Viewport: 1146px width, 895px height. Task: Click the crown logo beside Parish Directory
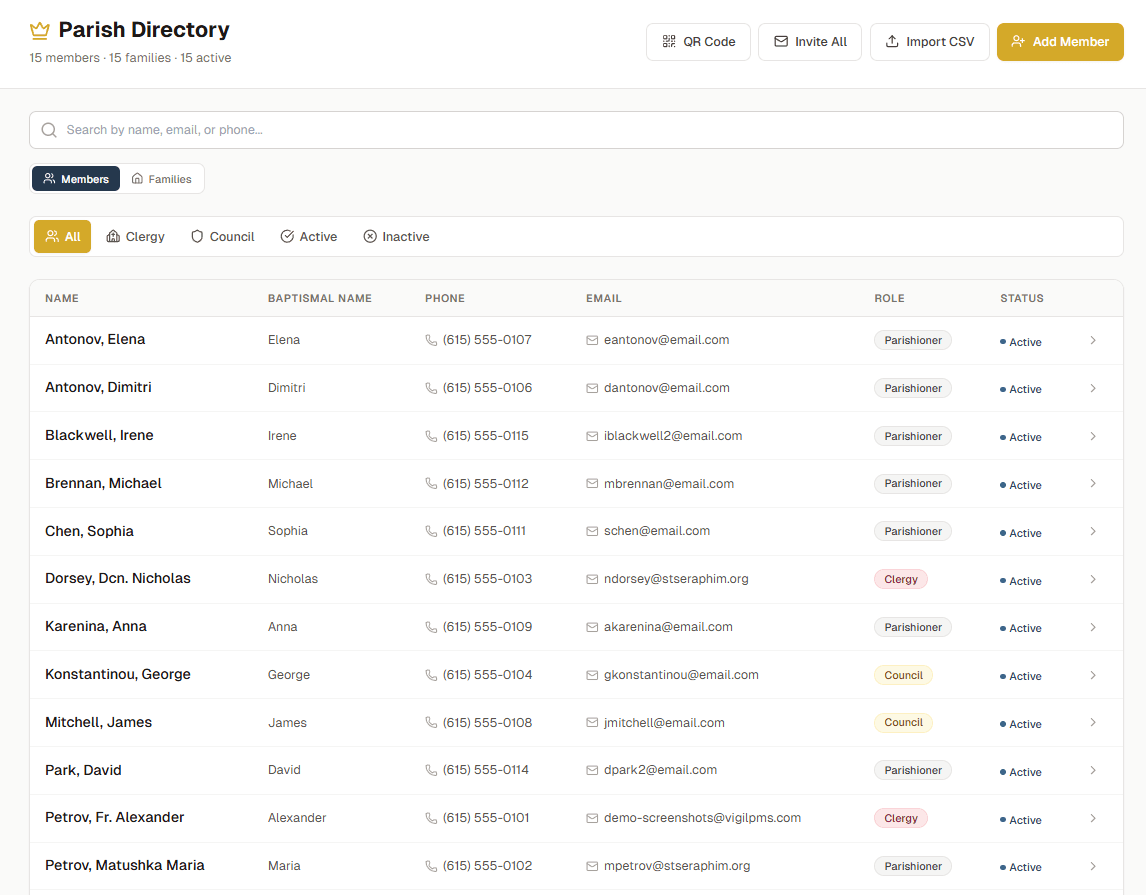click(39, 30)
